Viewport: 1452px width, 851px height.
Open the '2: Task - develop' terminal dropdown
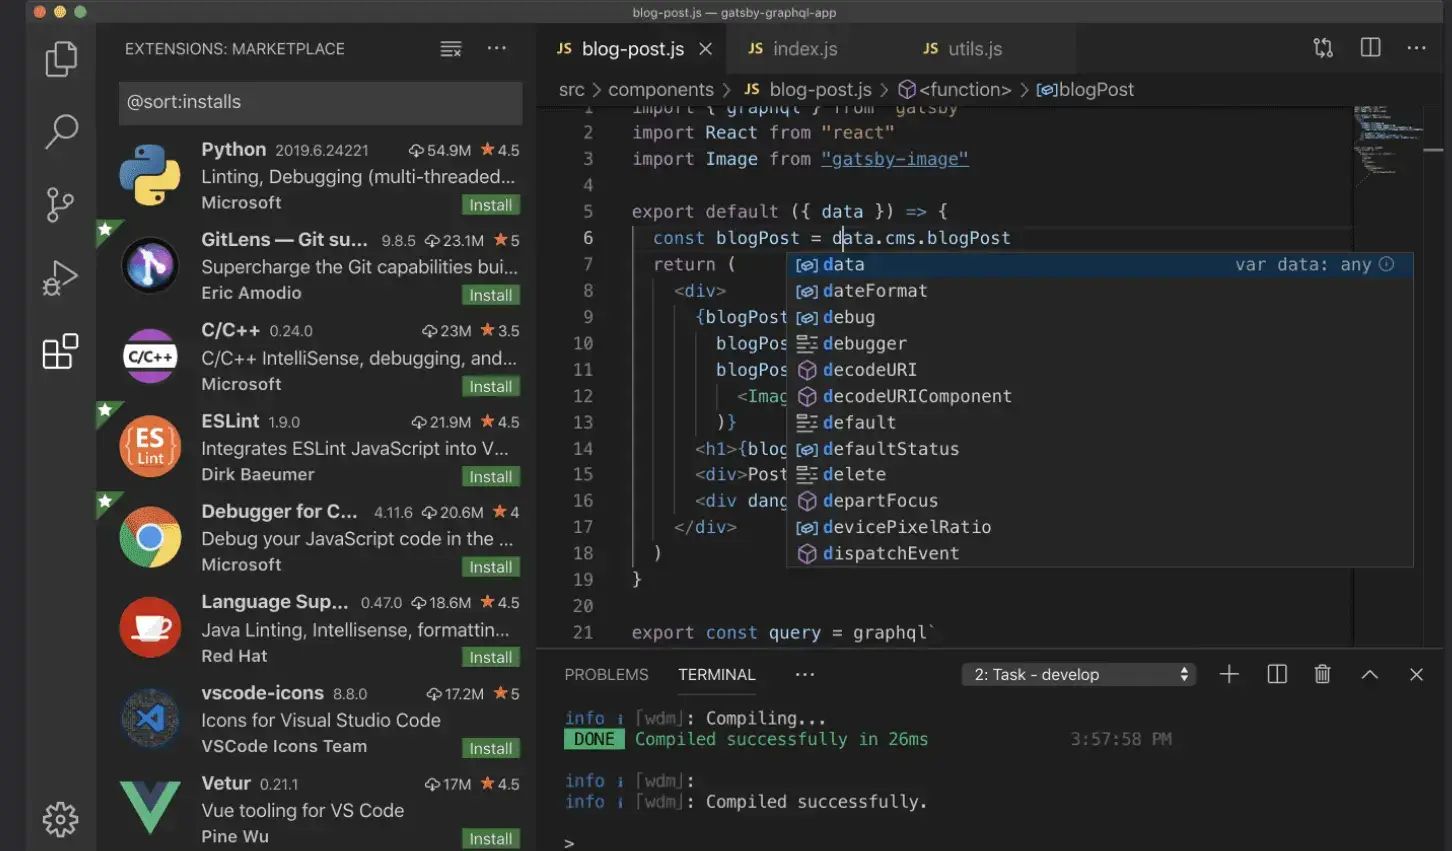pos(1078,674)
